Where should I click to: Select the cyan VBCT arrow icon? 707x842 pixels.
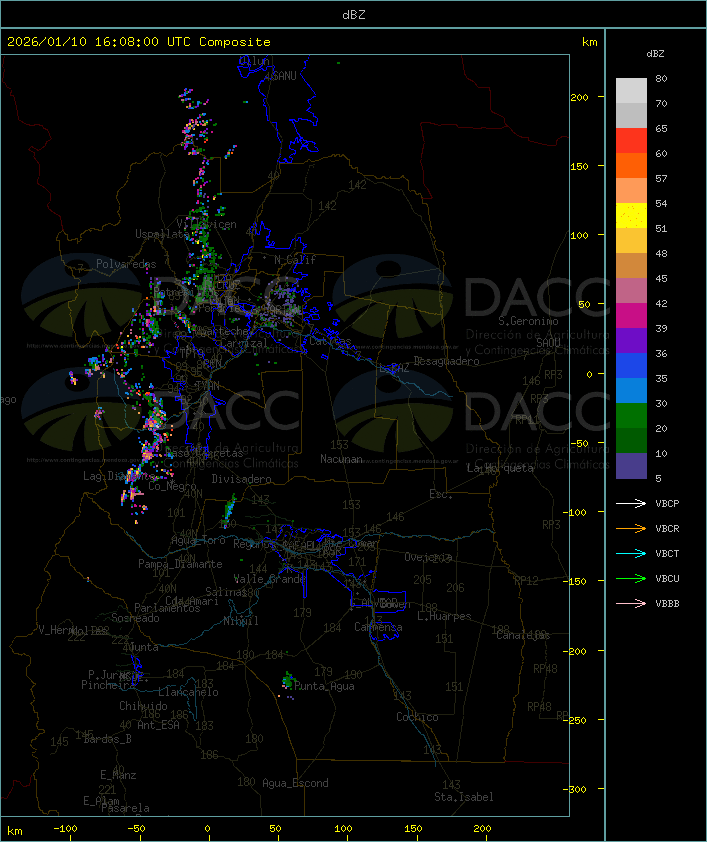coord(631,553)
